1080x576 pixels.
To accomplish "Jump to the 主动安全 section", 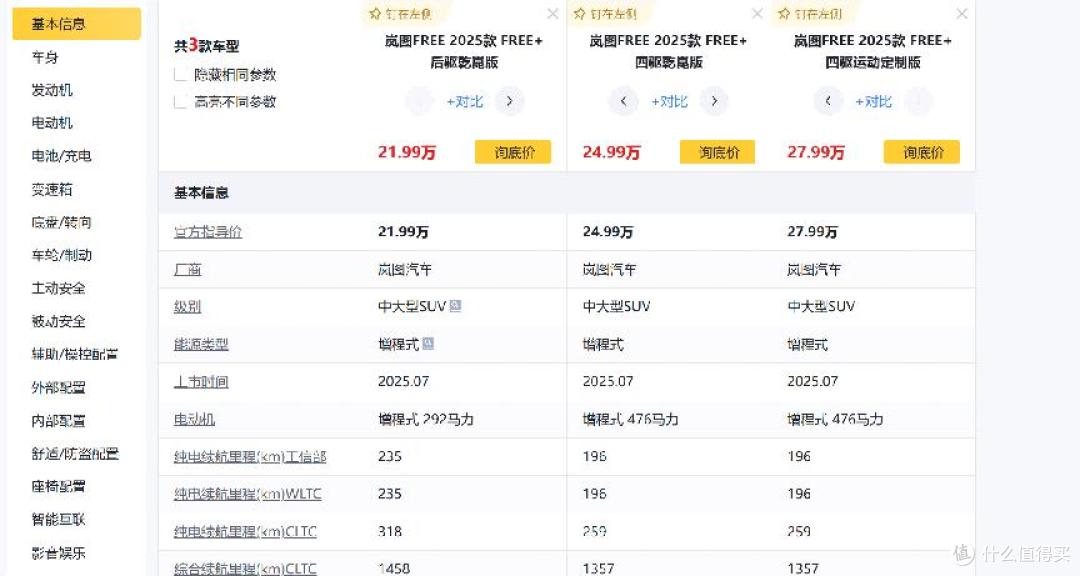I will [59, 288].
